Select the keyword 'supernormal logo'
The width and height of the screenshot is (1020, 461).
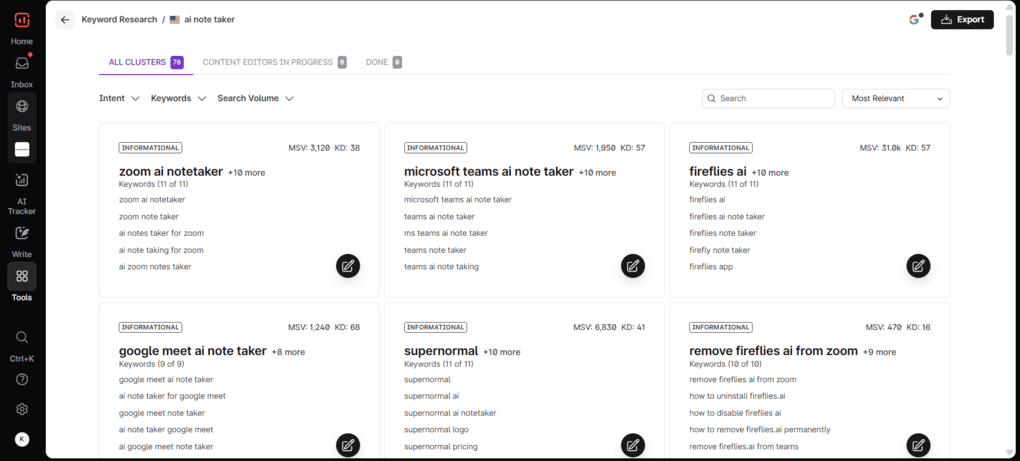pyautogui.click(x=436, y=430)
